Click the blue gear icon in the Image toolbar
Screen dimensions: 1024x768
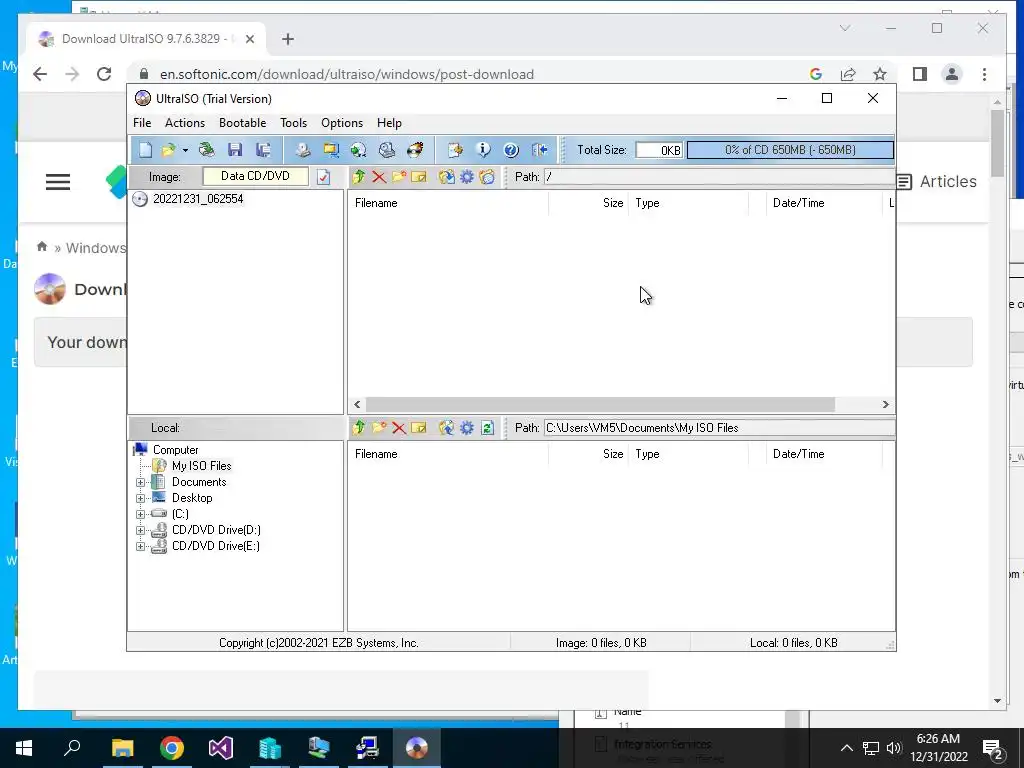pyautogui.click(x=467, y=176)
